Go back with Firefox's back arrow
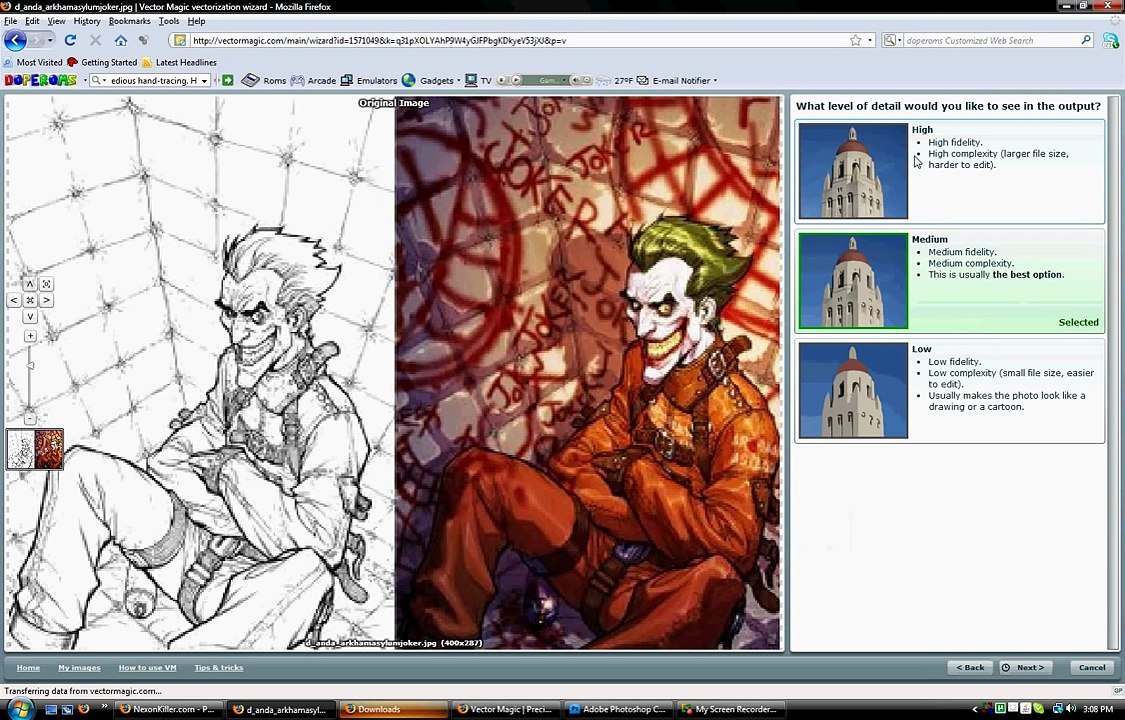1125x720 pixels. pyautogui.click(x=15, y=40)
